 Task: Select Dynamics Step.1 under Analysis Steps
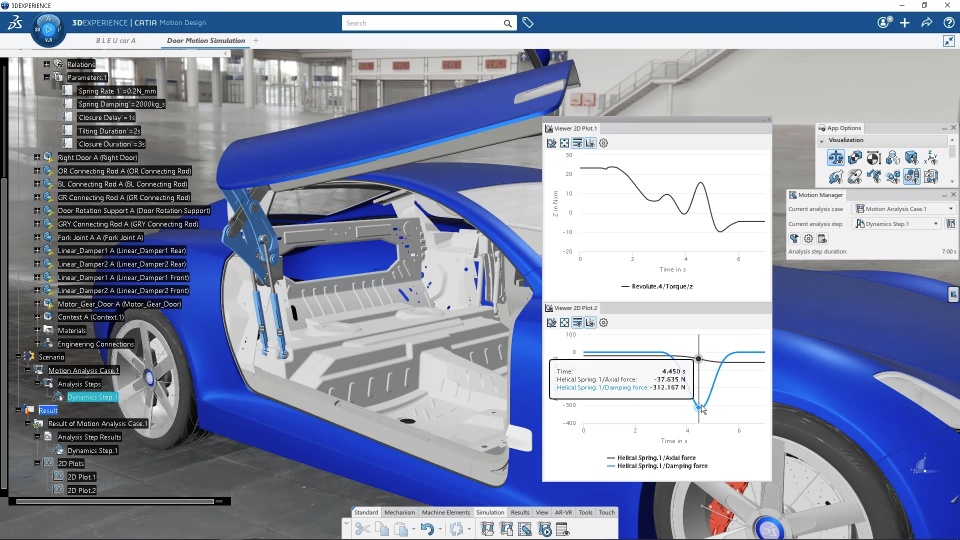pos(92,397)
